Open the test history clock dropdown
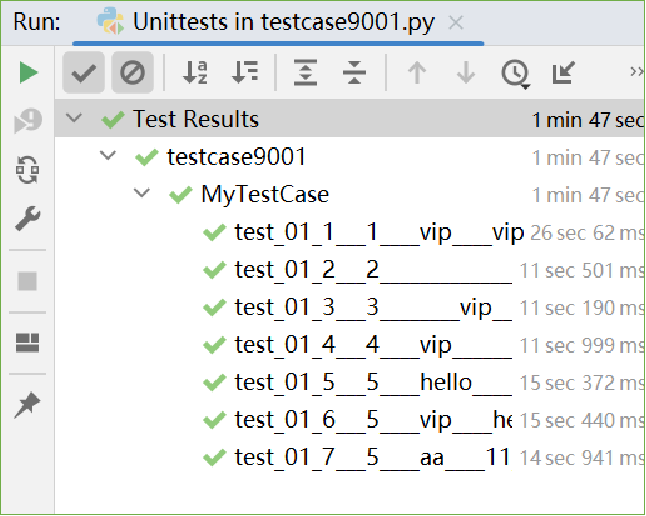646x516 pixels. coord(515,72)
